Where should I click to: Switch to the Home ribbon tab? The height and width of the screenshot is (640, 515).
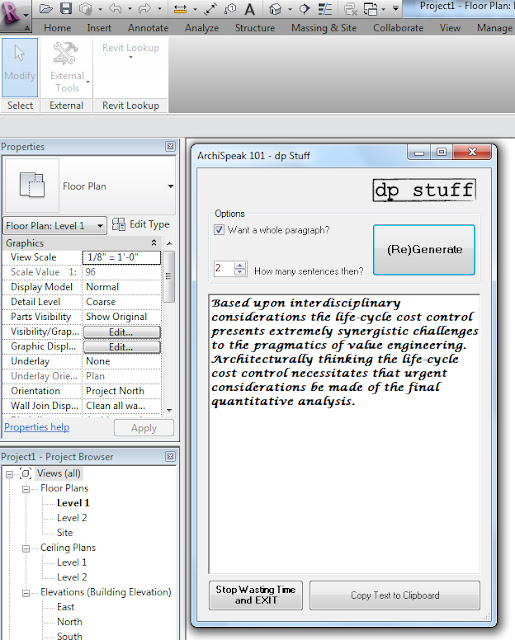pos(57,28)
